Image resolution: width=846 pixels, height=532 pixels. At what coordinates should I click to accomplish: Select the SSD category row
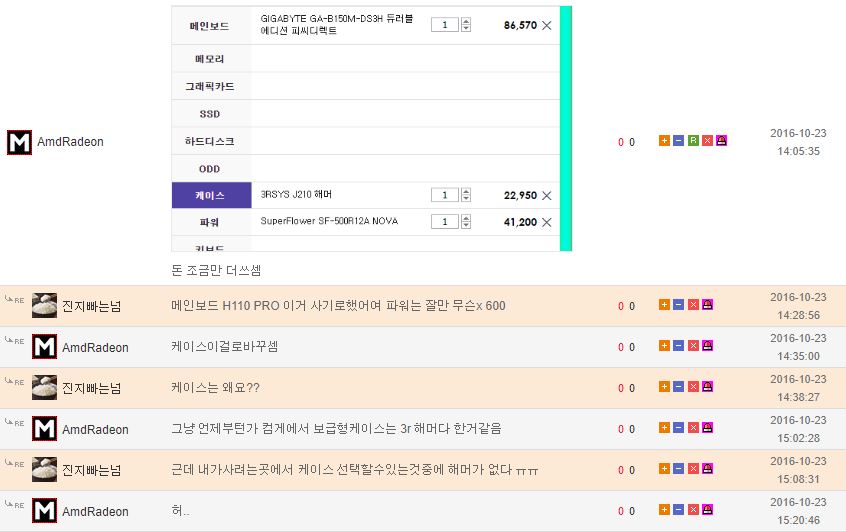(x=212, y=113)
